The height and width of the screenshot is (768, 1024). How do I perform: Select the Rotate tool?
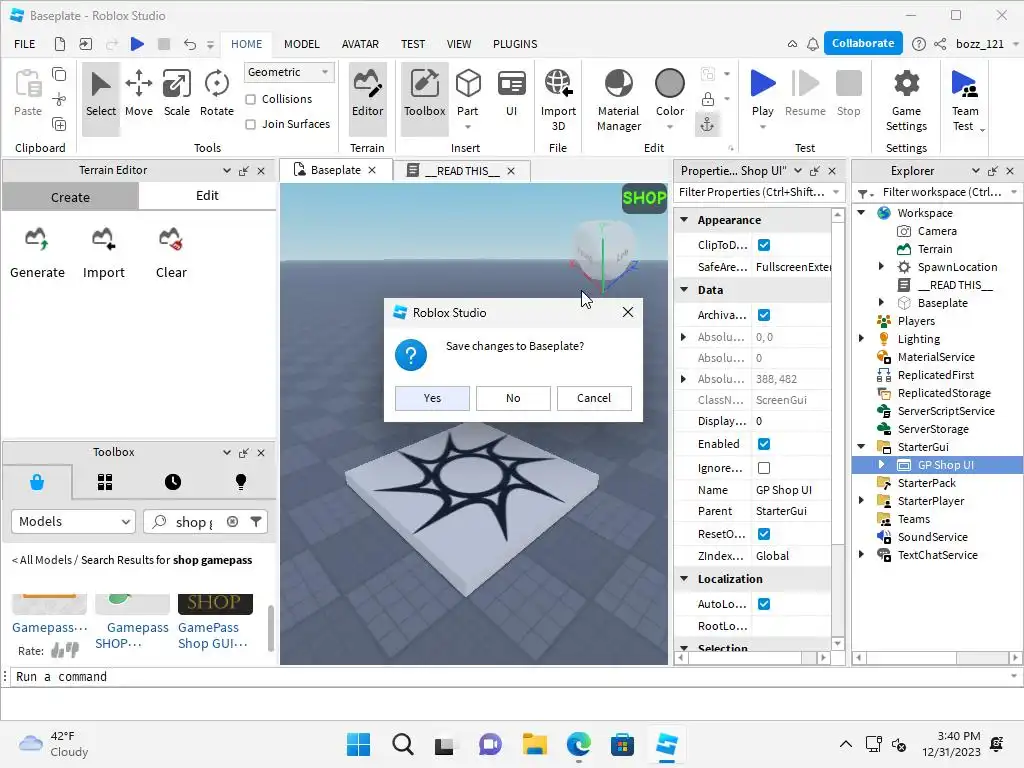pyautogui.click(x=216, y=93)
